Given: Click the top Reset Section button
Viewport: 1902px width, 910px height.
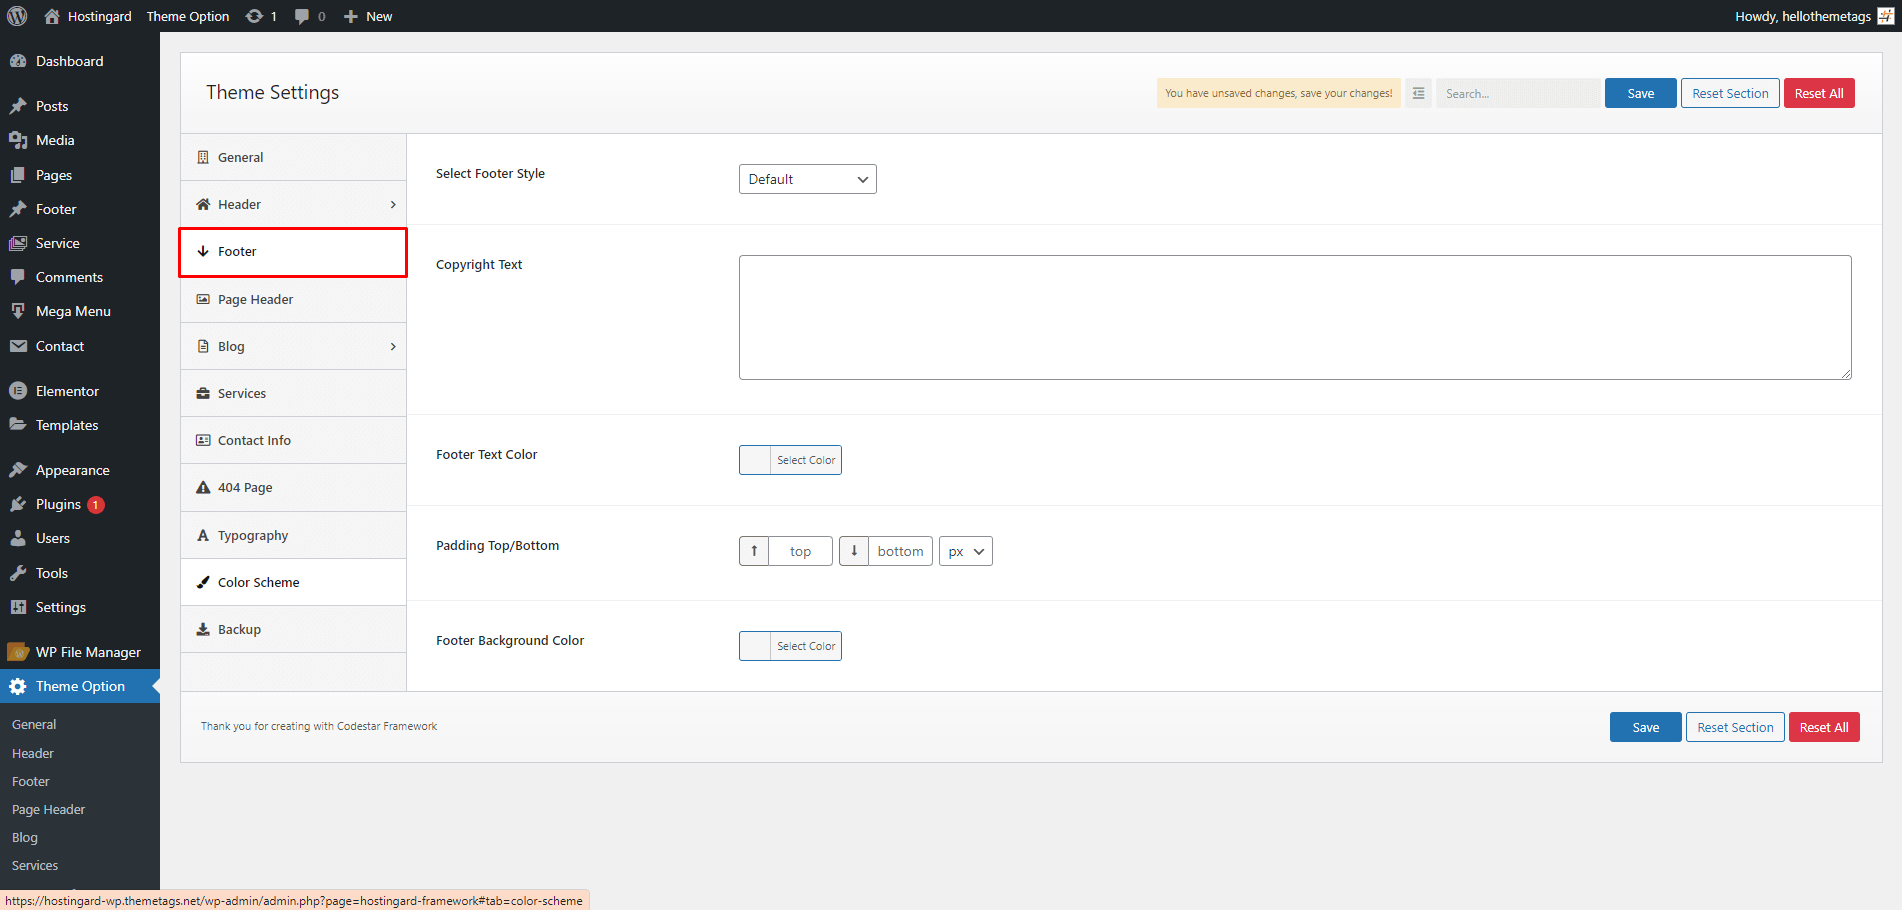Looking at the screenshot, I should point(1730,93).
